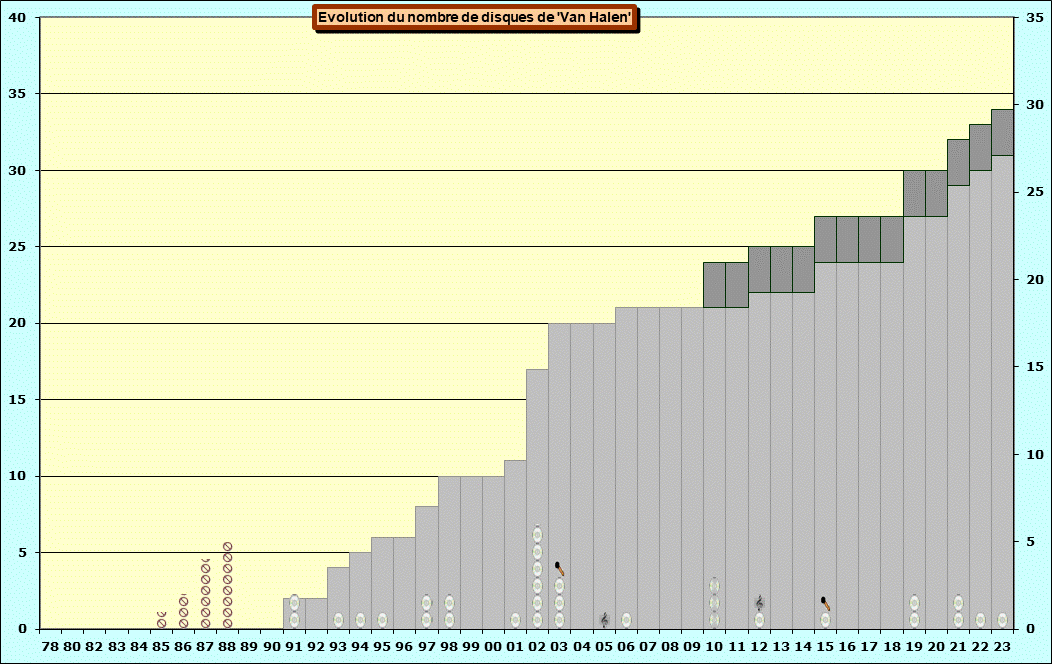The image size is (1052, 664).
Task: Click the light grey bar for year 08
Action: pyautogui.click(x=670, y=468)
